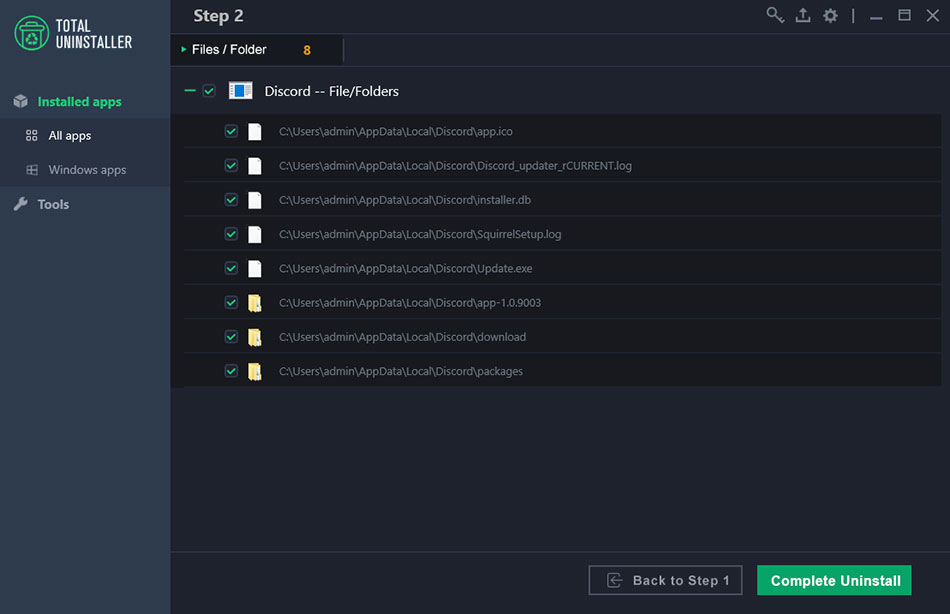Select the installer.db path text

click(405, 200)
